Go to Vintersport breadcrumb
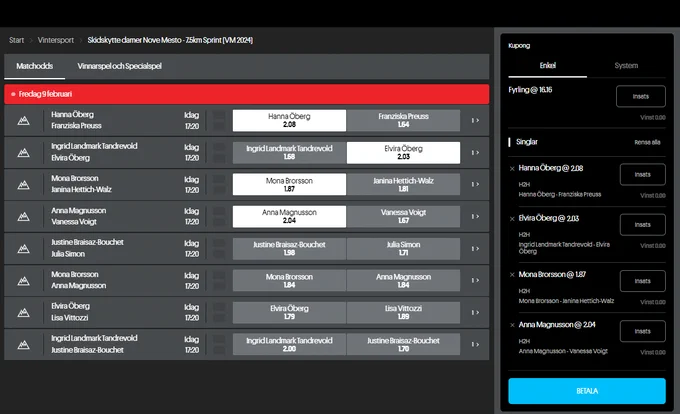Viewport: 680px width, 414px height. point(56,40)
